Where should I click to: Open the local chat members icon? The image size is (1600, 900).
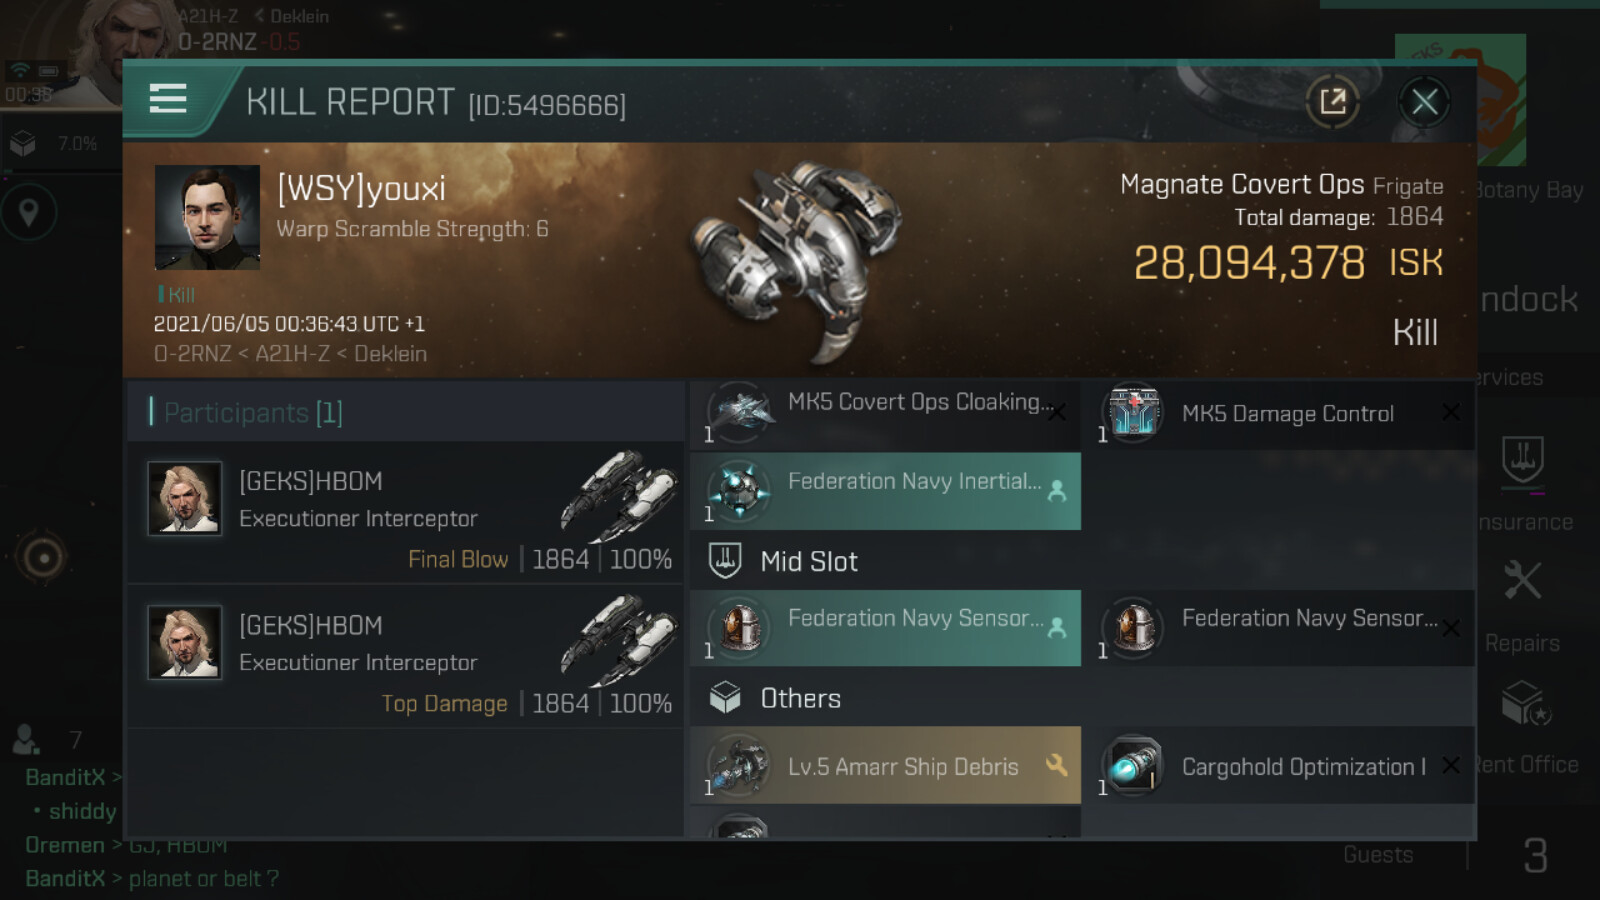click(x=27, y=740)
